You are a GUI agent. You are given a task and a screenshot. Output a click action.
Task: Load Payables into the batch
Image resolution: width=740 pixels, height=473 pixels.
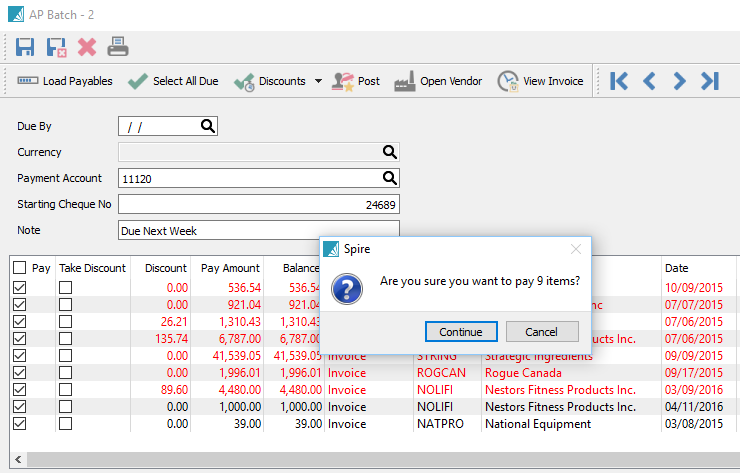point(65,81)
